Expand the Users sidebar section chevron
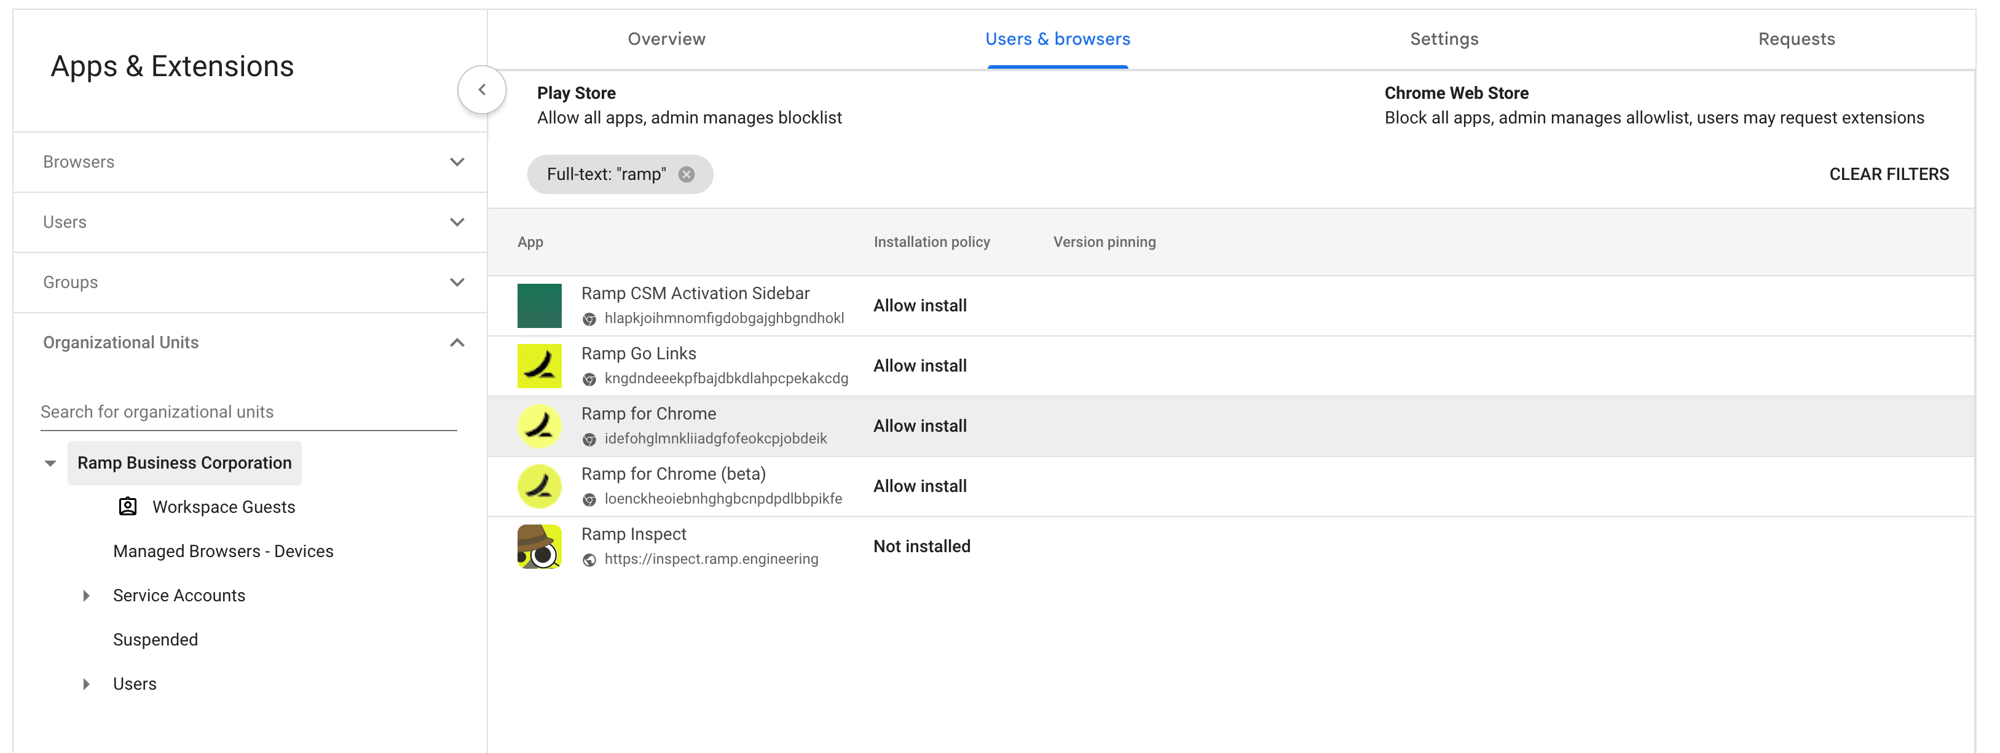2000x753 pixels. 457,222
